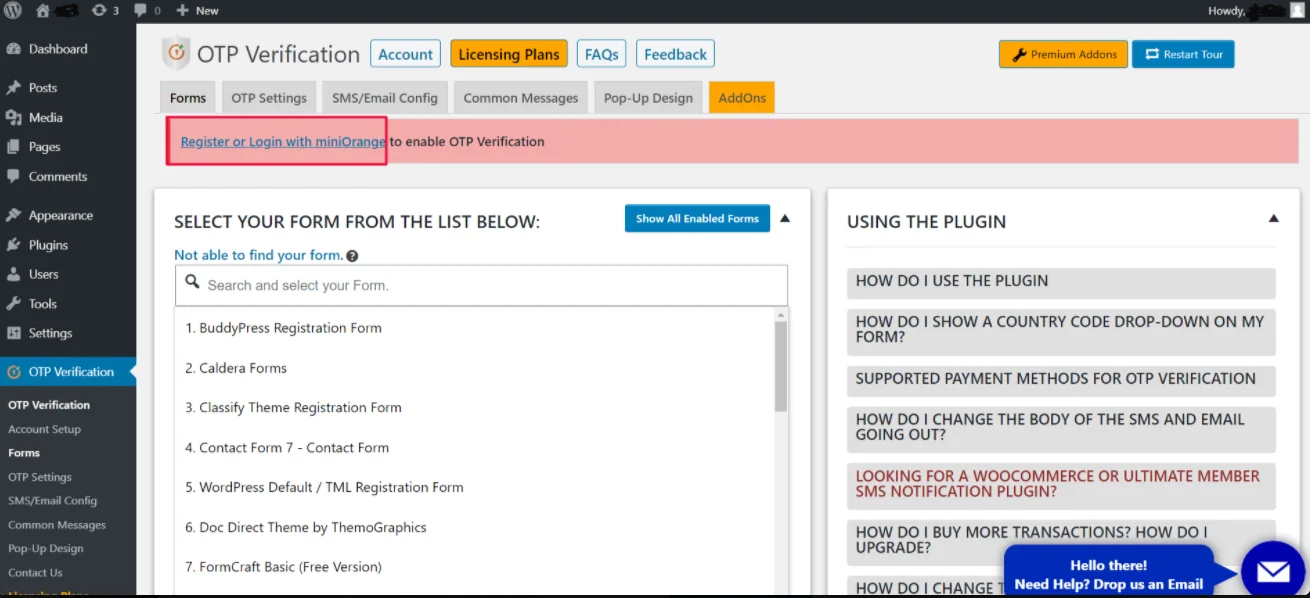Follow Register or Login with miniOrange link

click(283, 142)
